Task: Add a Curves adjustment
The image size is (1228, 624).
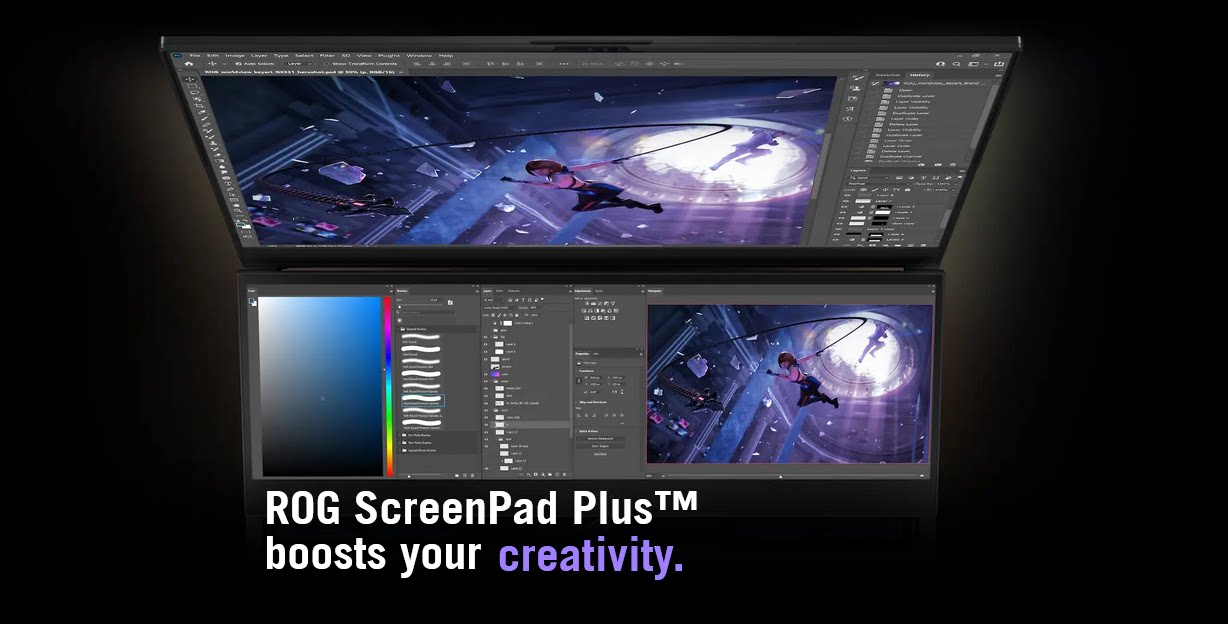Action: [x=600, y=304]
